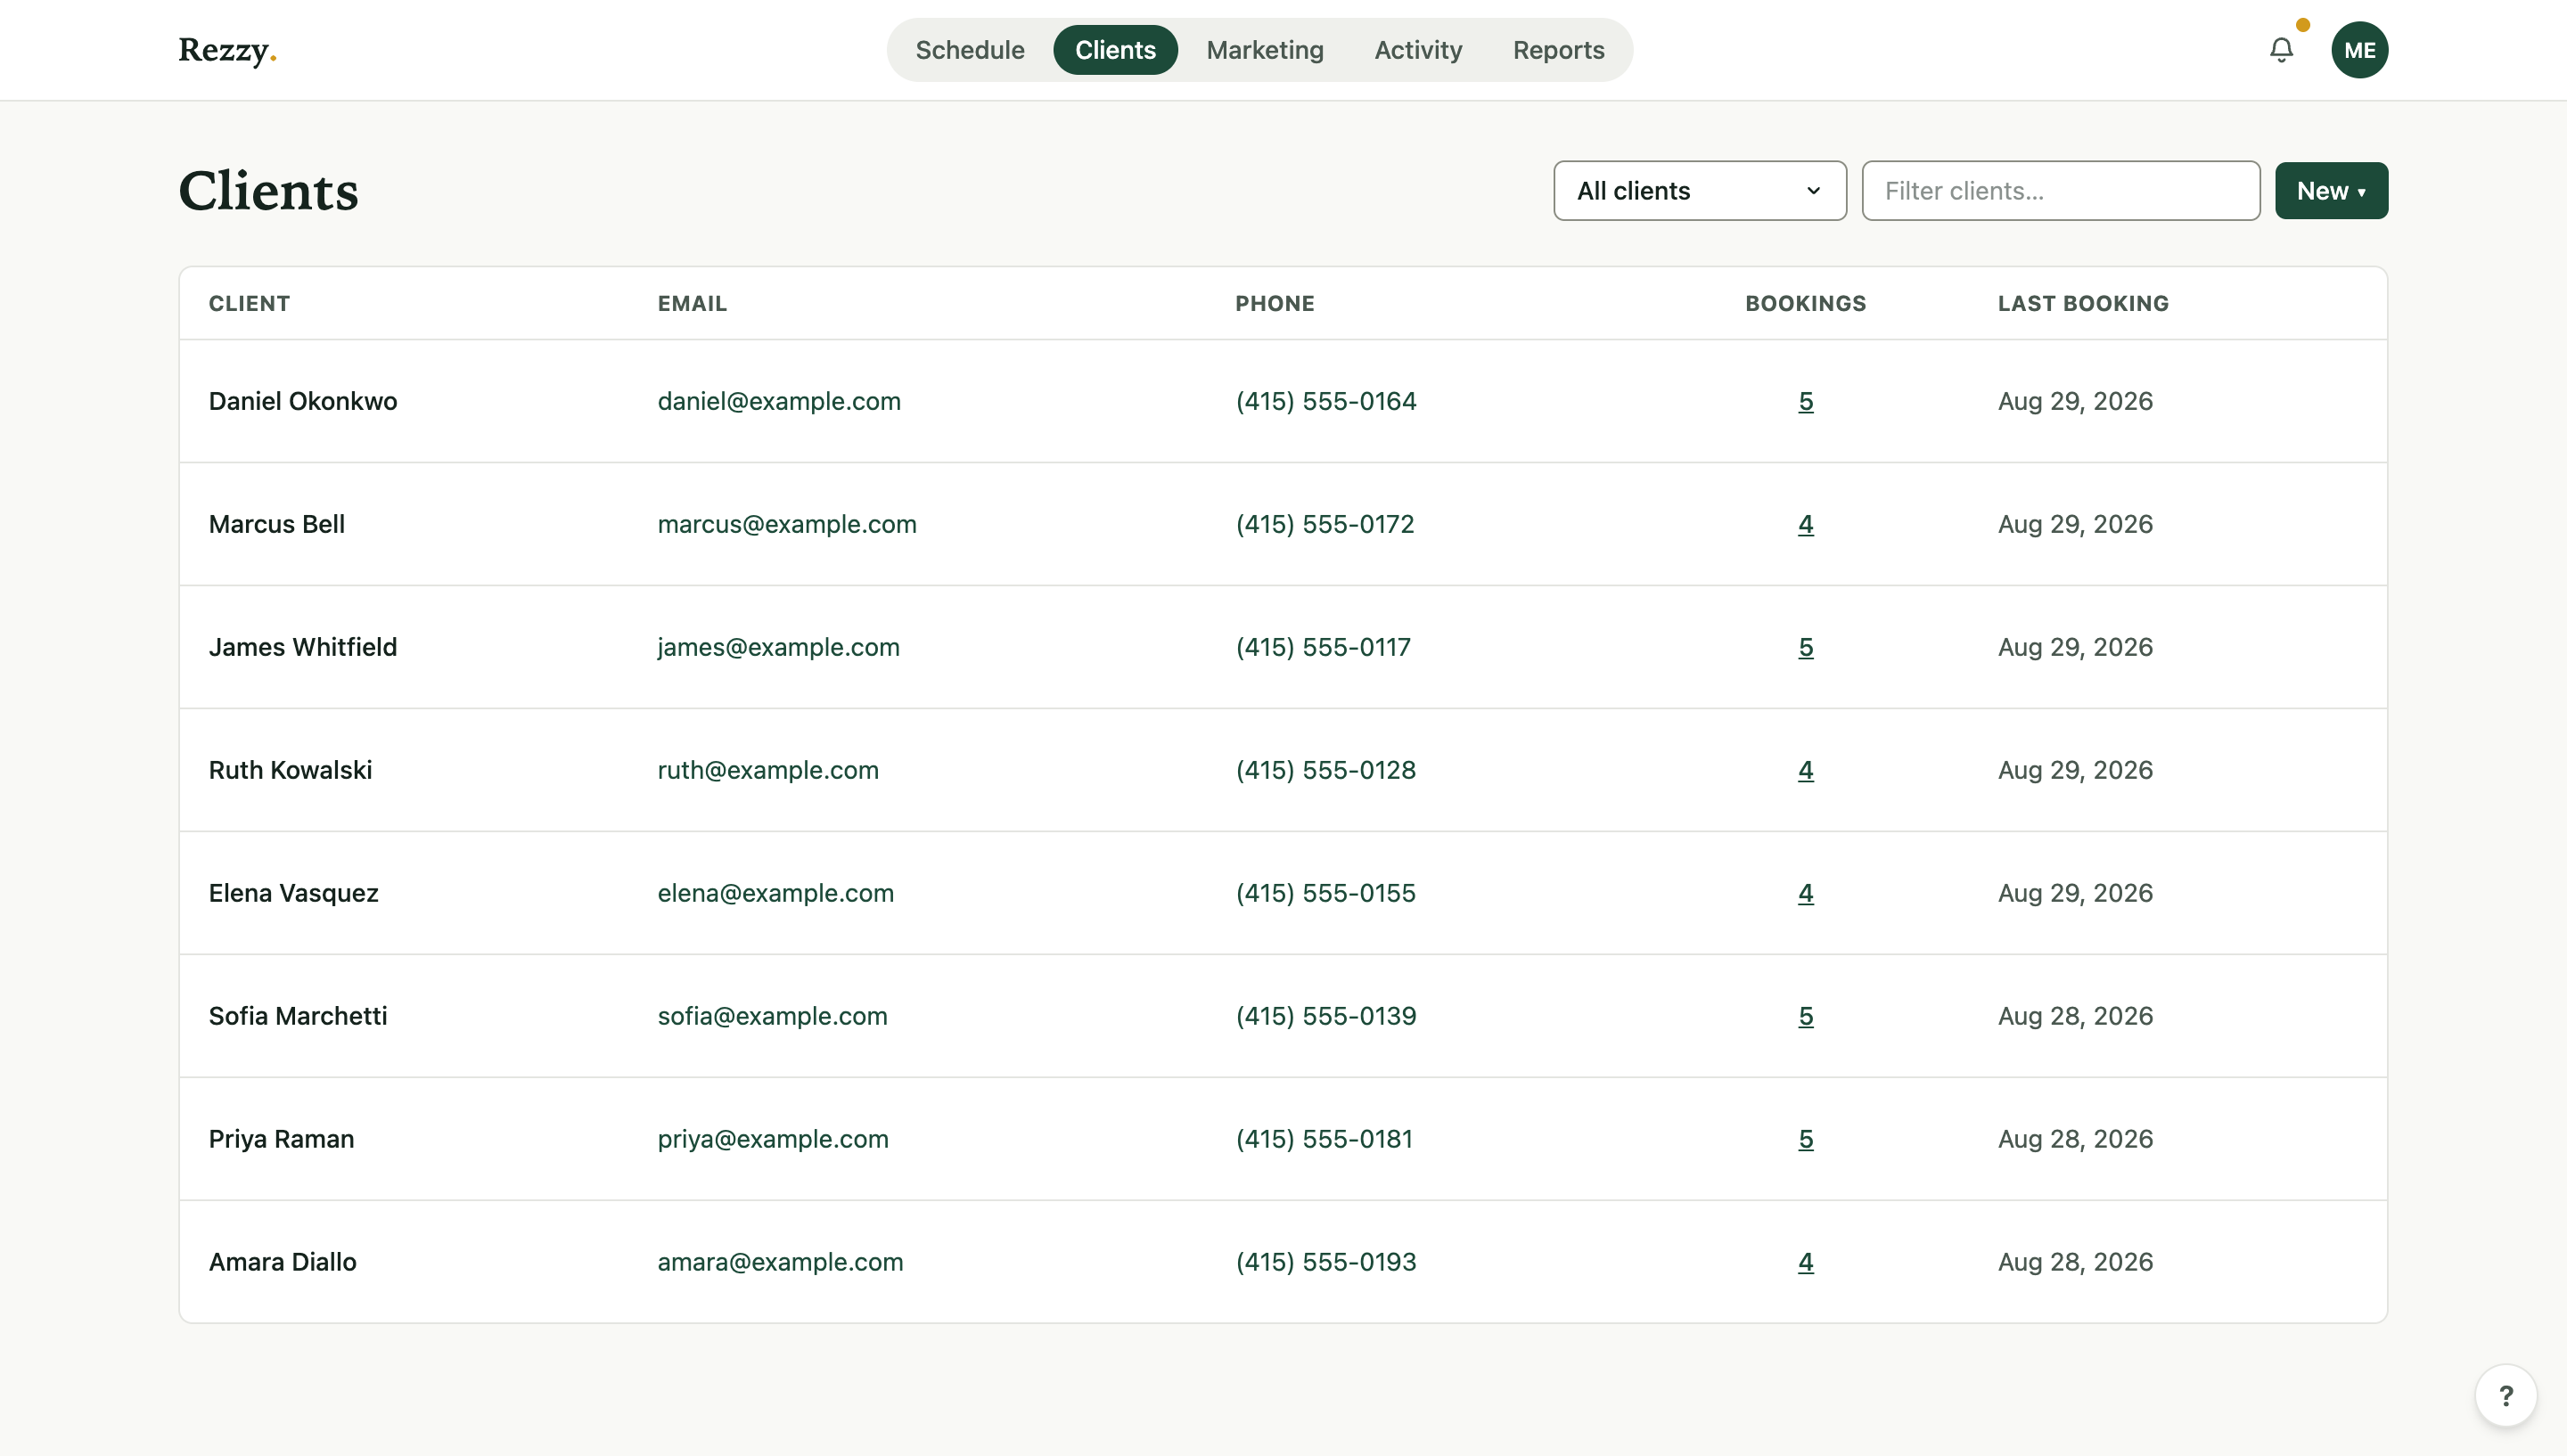Viewport: 2567px width, 1456px height.
Task: Call Amara at (415) 555-0193
Action: (1326, 1262)
